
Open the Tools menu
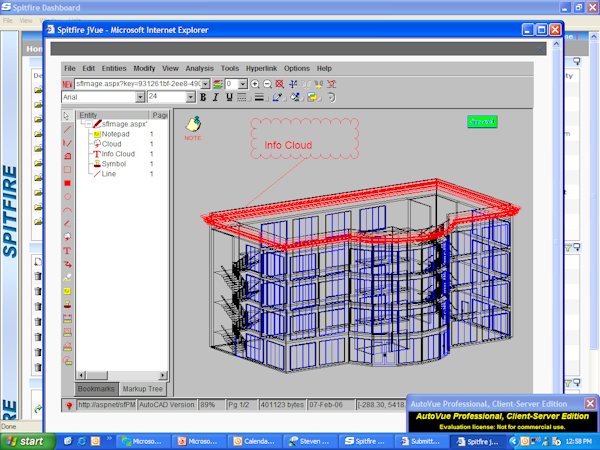(x=230, y=68)
